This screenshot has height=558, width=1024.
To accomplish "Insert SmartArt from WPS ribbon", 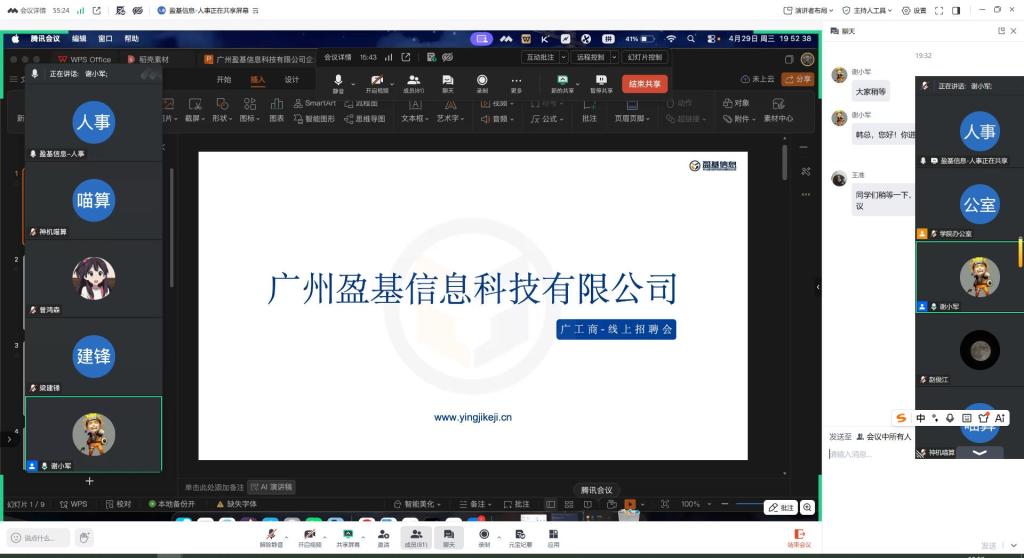I will click(x=314, y=103).
